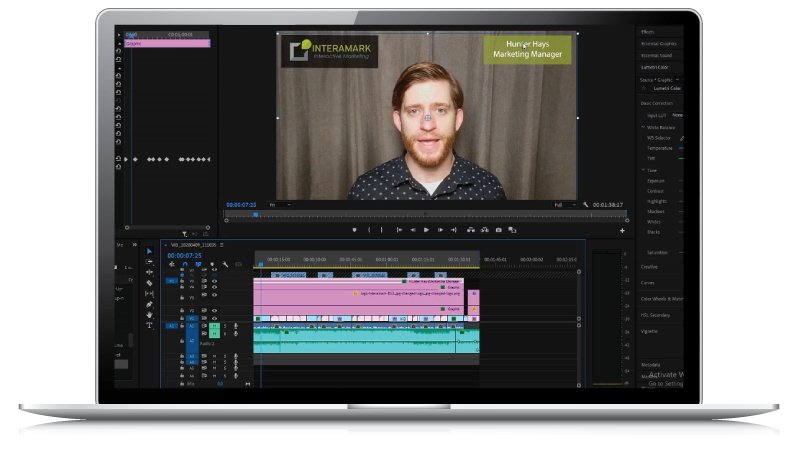The width and height of the screenshot is (800, 453).
Task: Open the Full playback resolution dropdown
Action: tap(565, 205)
